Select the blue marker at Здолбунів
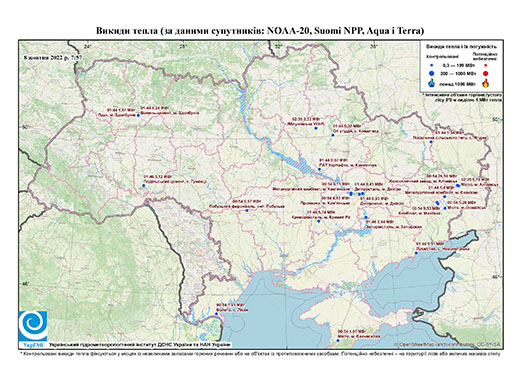This screenshot has width=520, height=368. (x=138, y=115)
